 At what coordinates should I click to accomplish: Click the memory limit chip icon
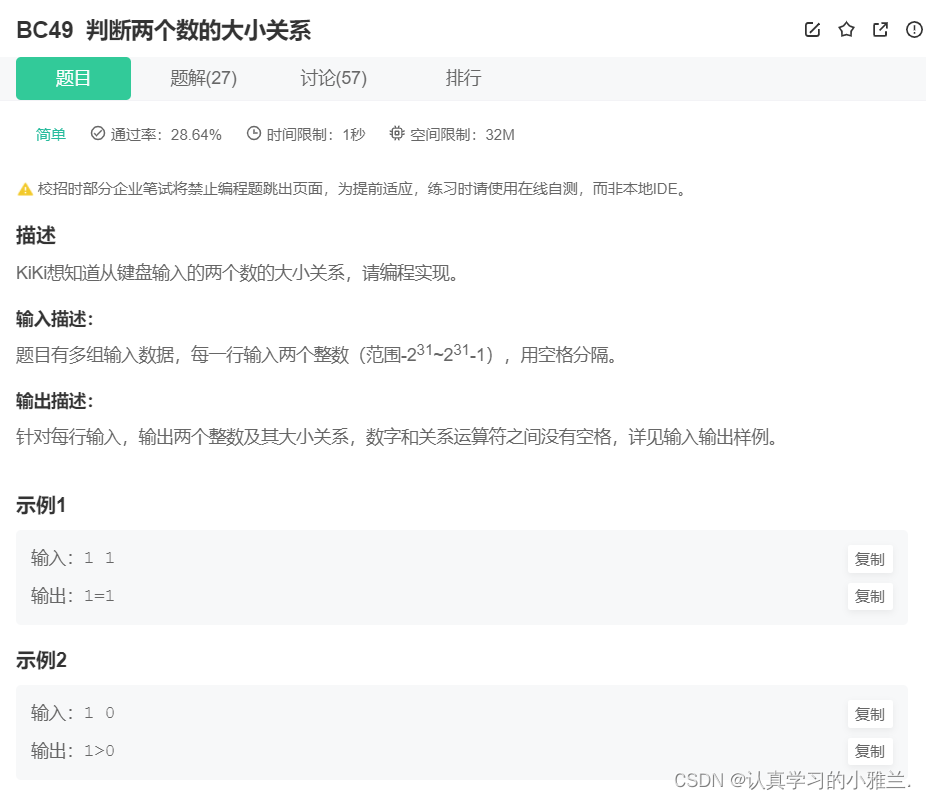(x=397, y=133)
